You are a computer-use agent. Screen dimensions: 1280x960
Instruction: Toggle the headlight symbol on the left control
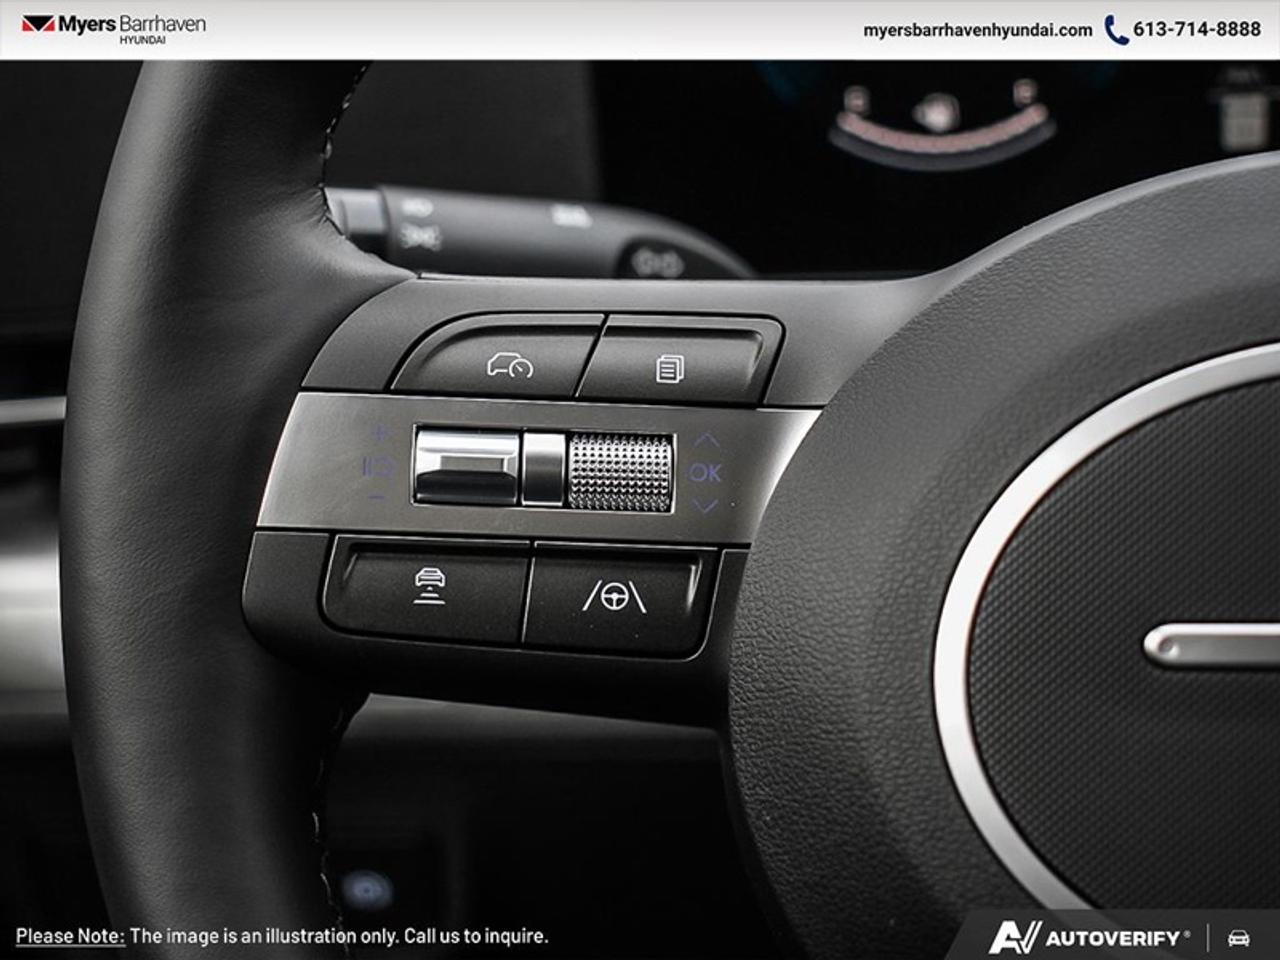[378, 466]
